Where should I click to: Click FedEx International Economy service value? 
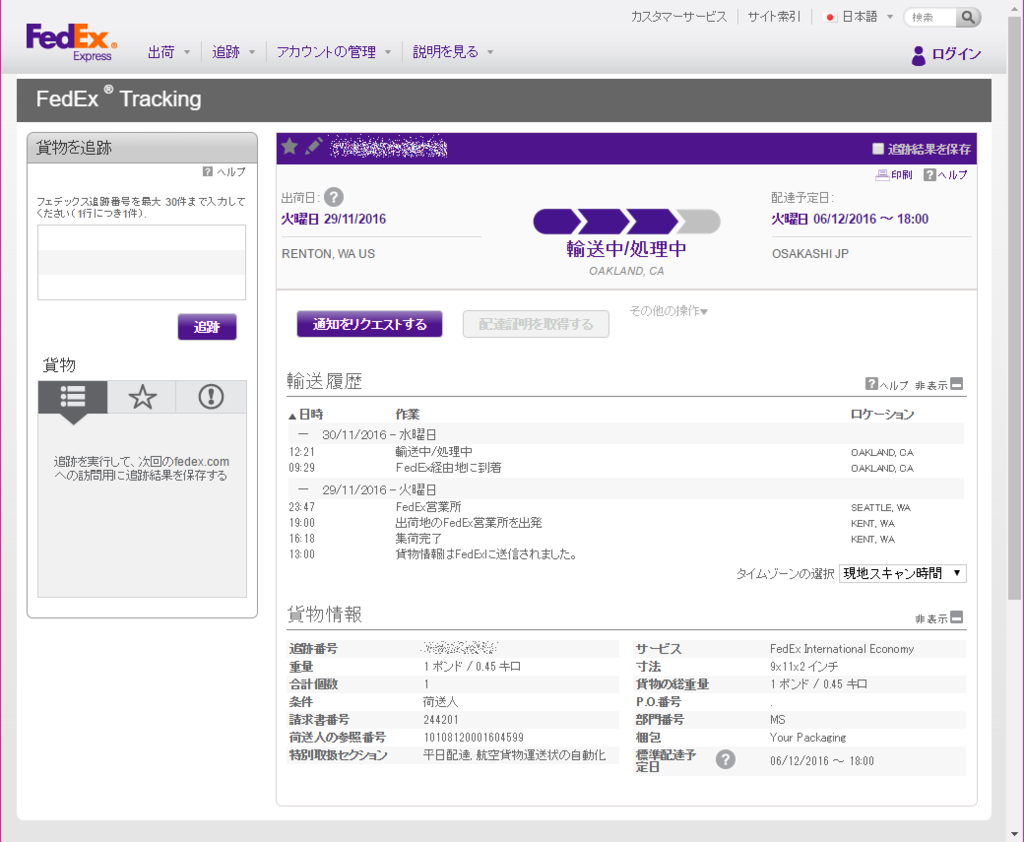(x=842, y=649)
